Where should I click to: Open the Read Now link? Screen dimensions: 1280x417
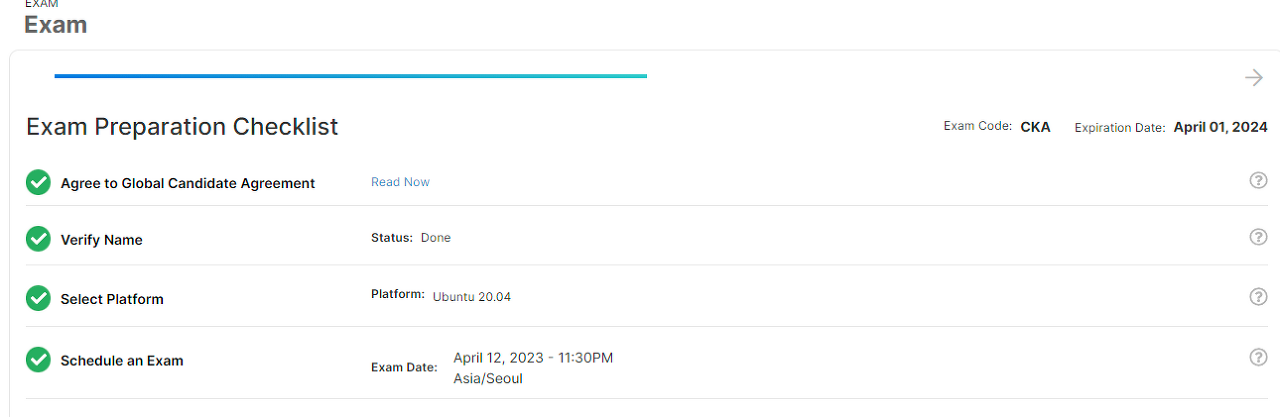pos(400,182)
